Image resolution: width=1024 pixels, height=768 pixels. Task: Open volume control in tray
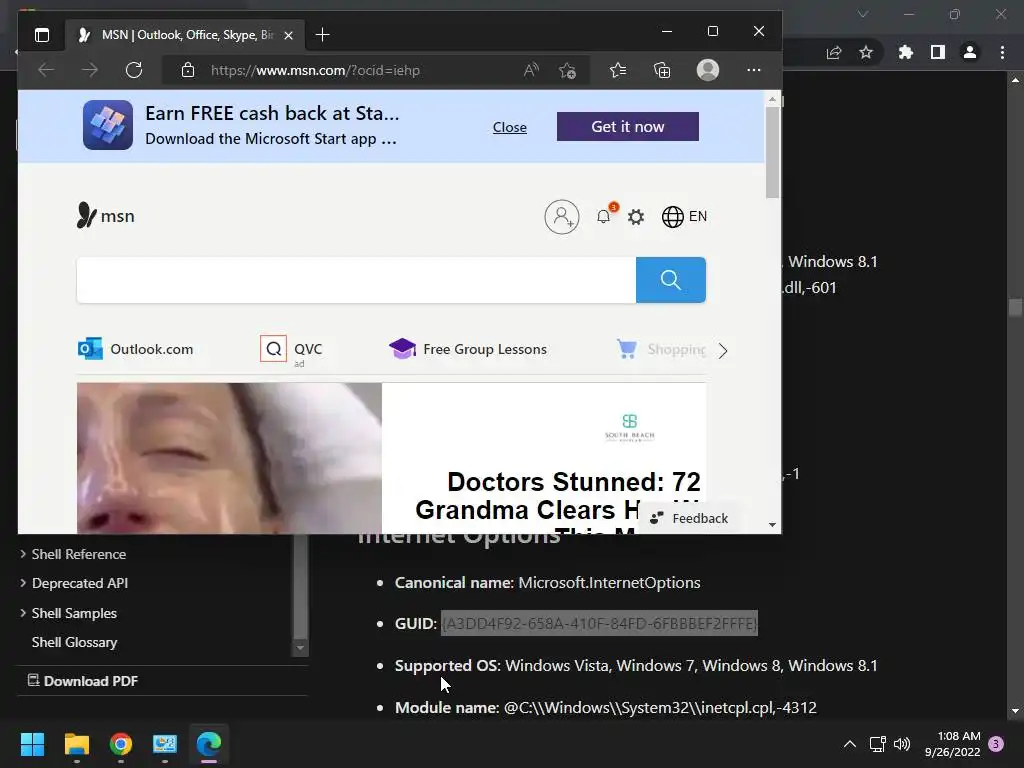point(902,744)
